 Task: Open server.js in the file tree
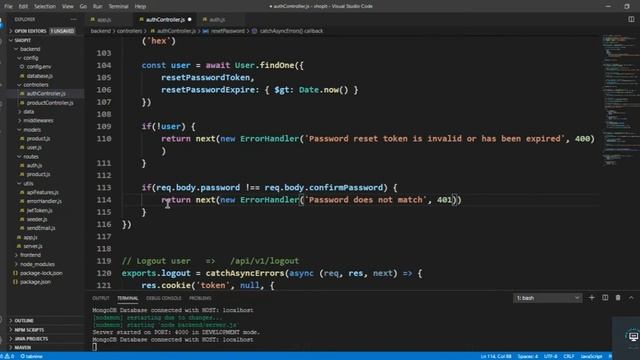33,246
